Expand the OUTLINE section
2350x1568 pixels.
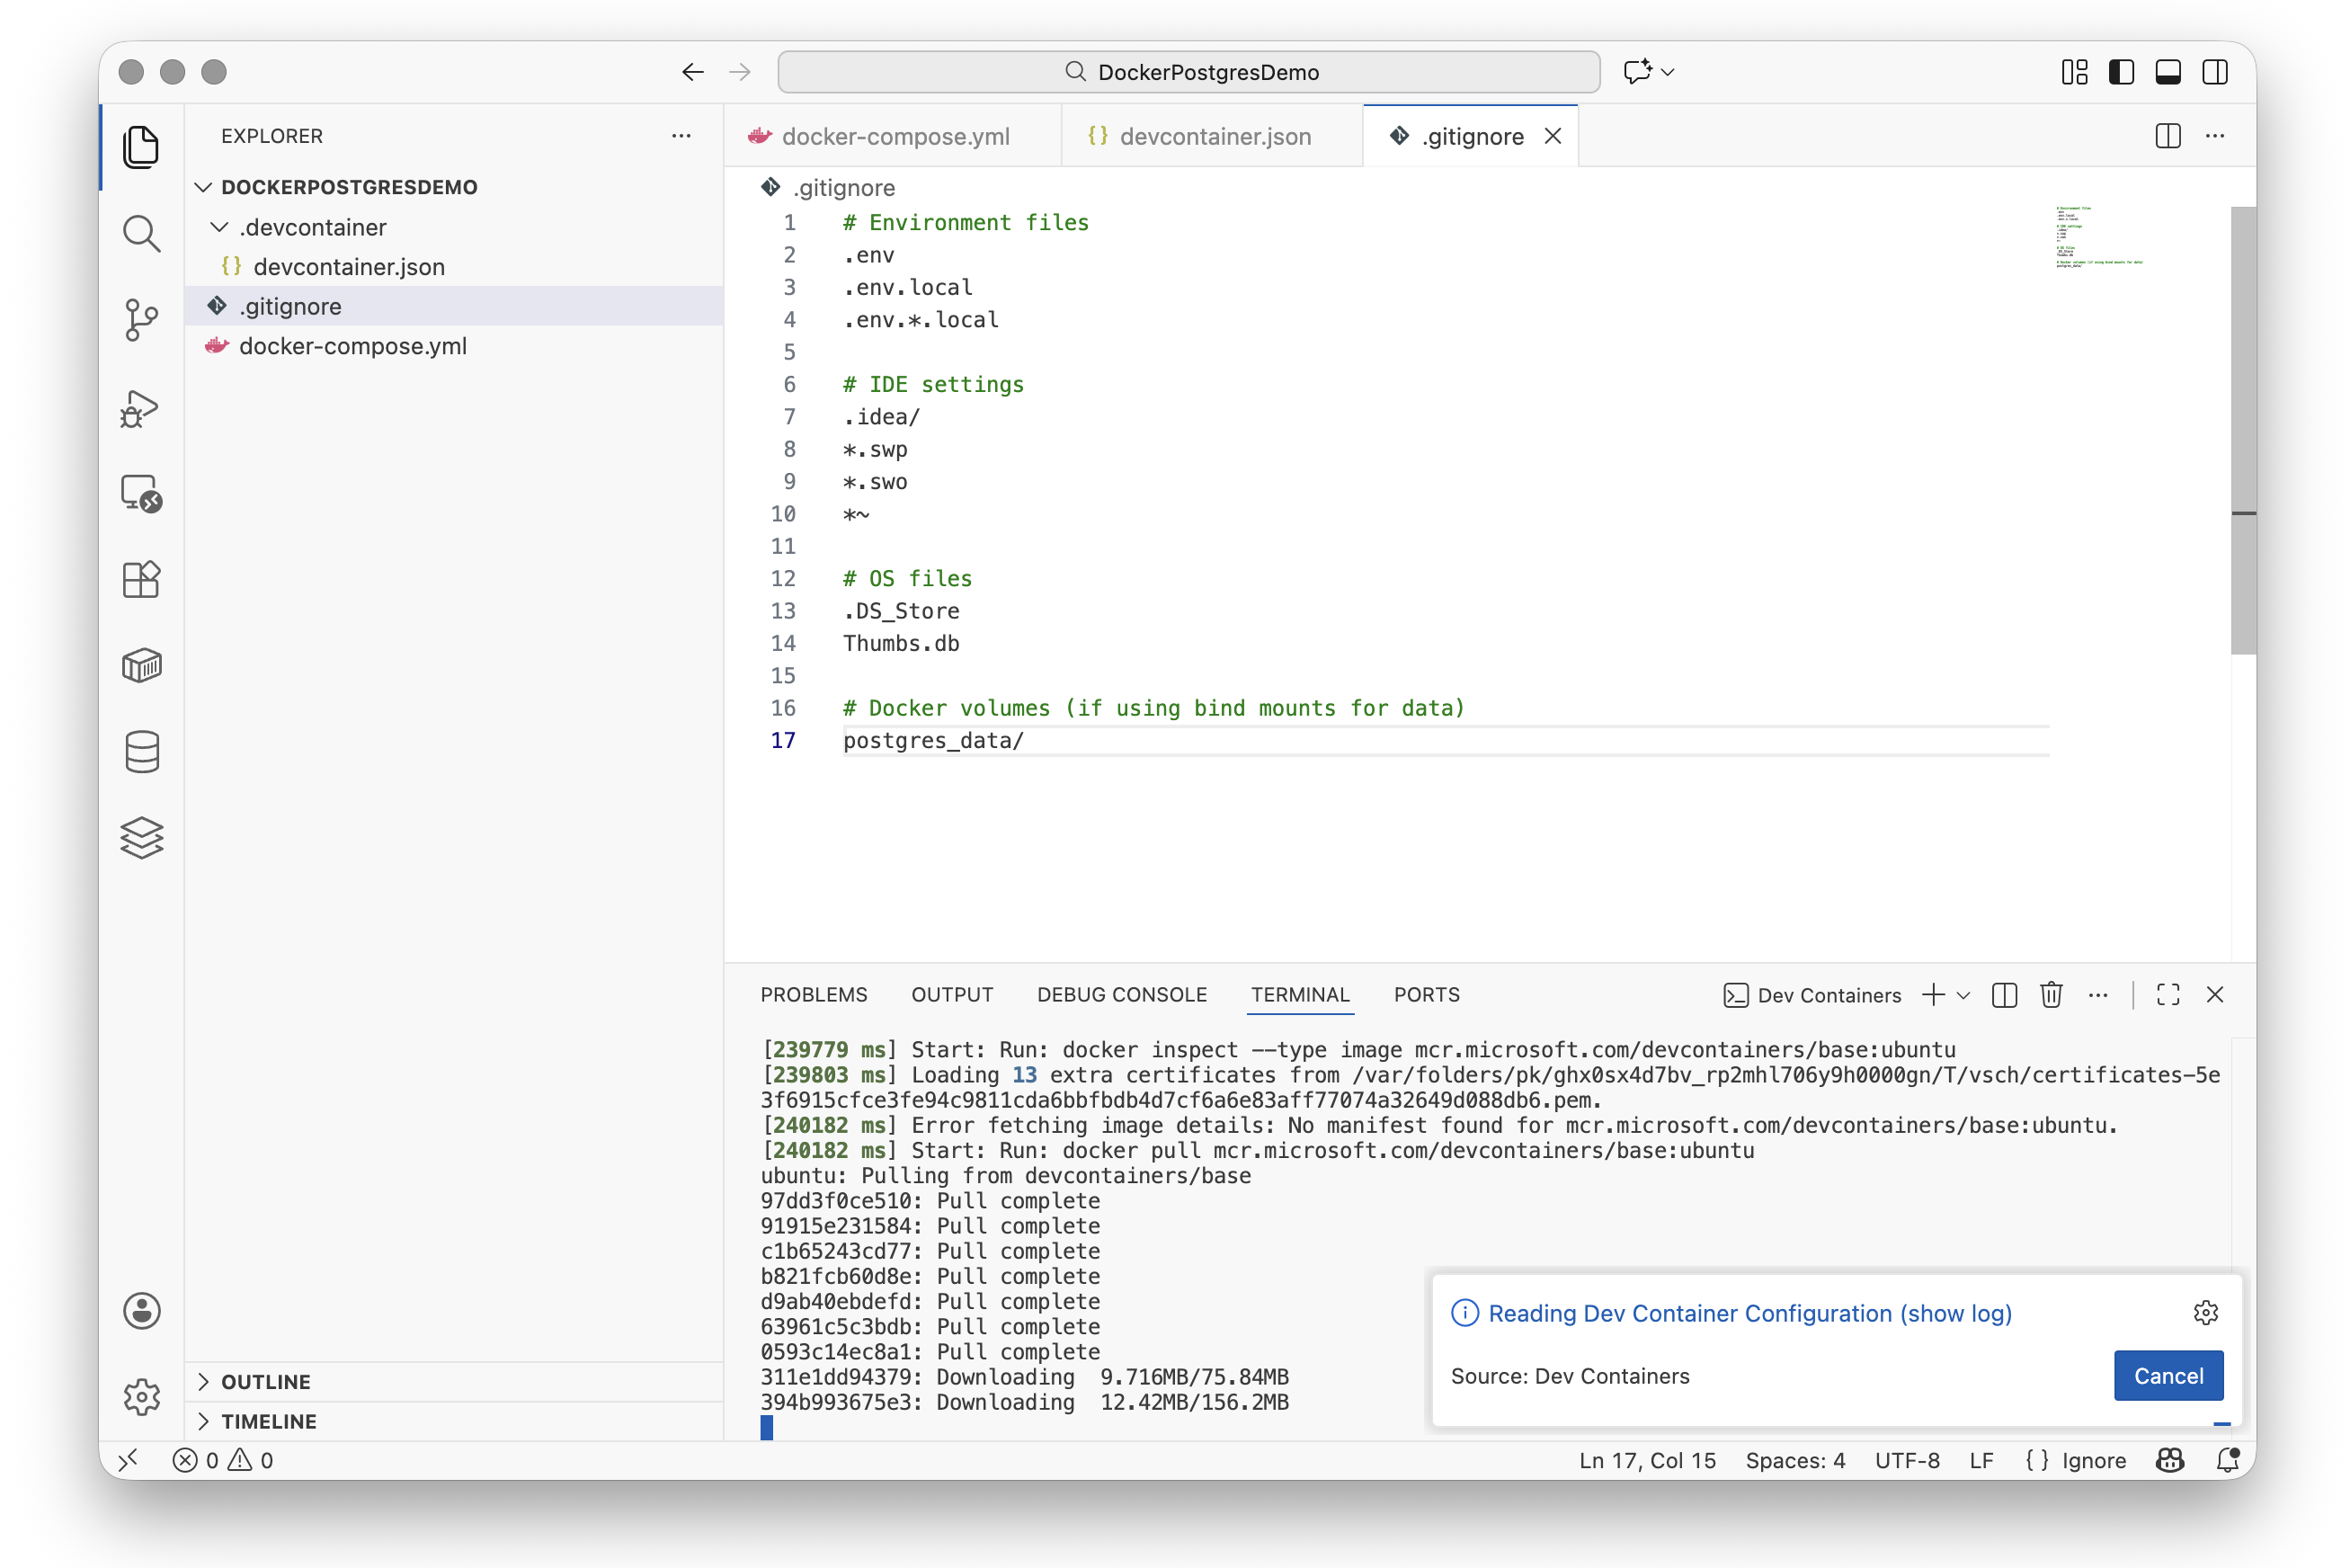coord(265,1381)
